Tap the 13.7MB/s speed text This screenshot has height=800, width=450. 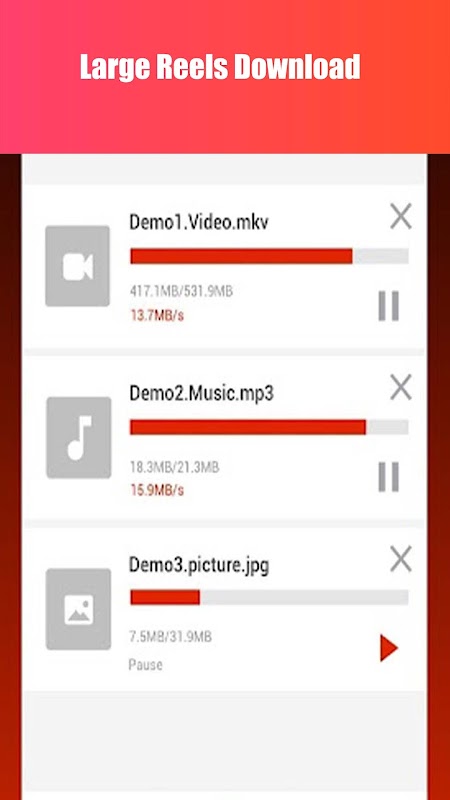[x=157, y=315]
